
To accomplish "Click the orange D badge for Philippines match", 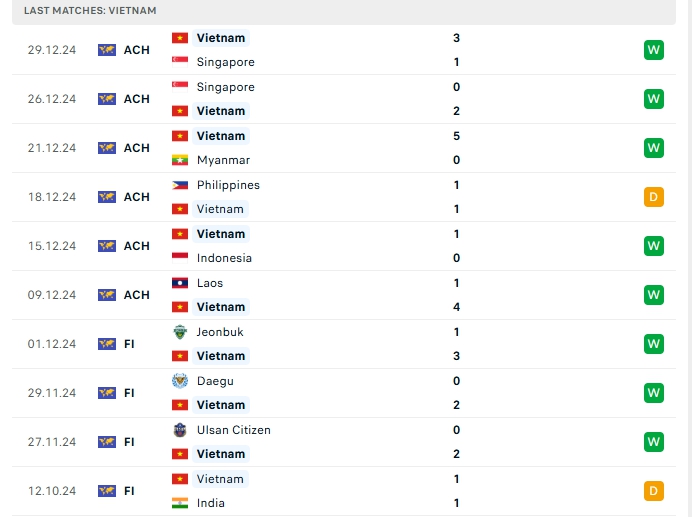I will click(x=654, y=197).
